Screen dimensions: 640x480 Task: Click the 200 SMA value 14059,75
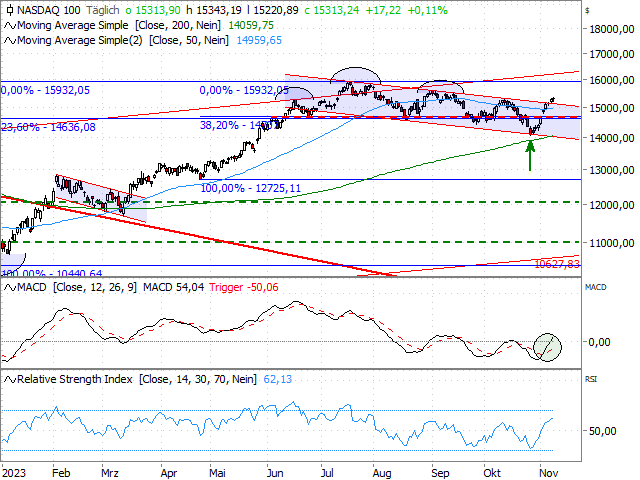(251, 25)
